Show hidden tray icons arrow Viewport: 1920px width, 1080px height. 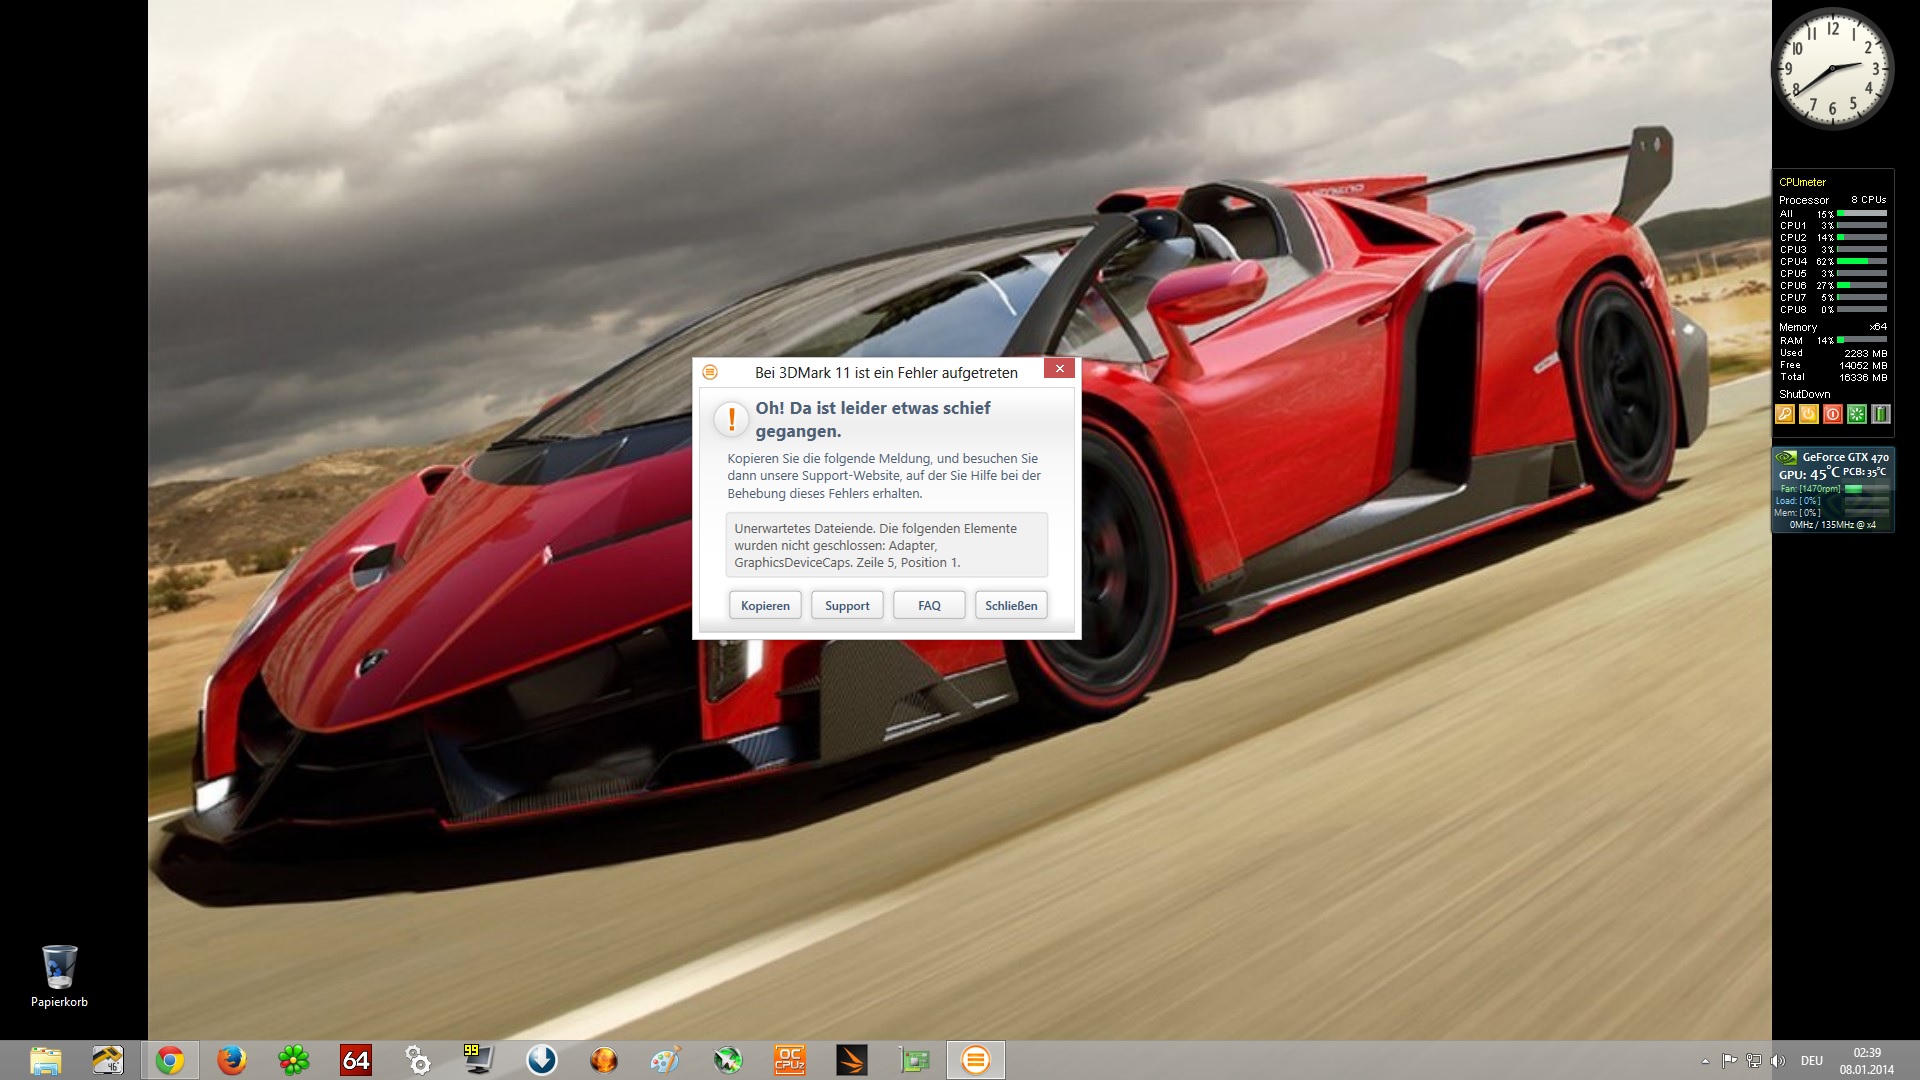(1705, 1061)
